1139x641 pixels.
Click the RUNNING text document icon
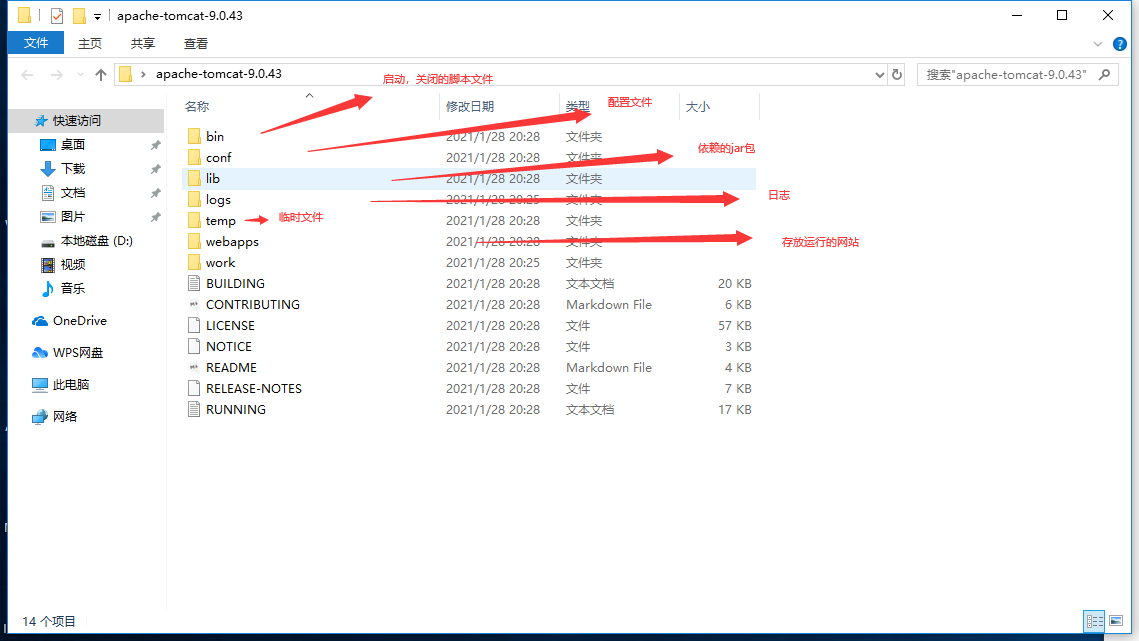coord(194,410)
